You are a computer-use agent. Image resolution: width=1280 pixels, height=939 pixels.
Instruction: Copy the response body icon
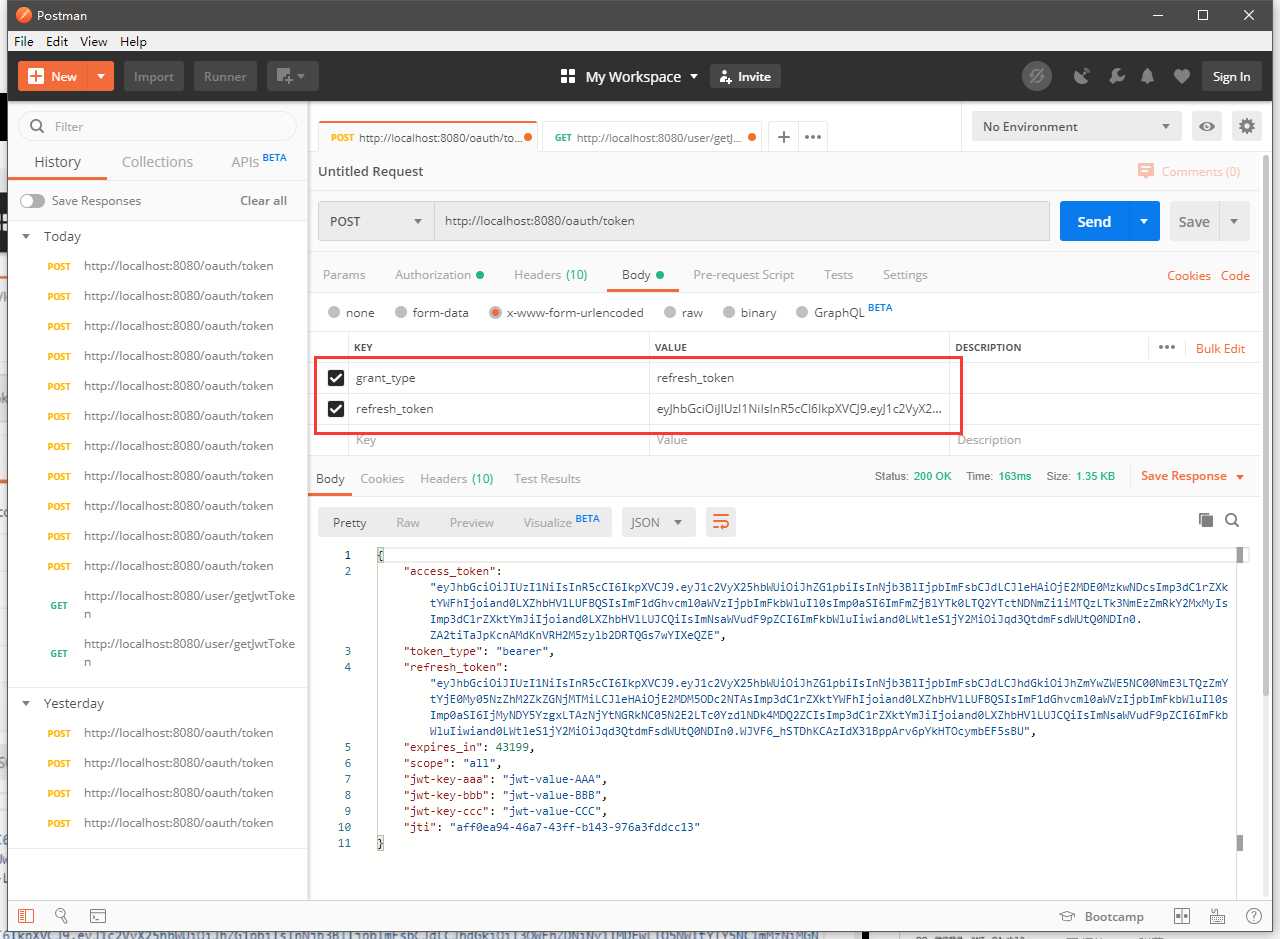[x=1206, y=520]
